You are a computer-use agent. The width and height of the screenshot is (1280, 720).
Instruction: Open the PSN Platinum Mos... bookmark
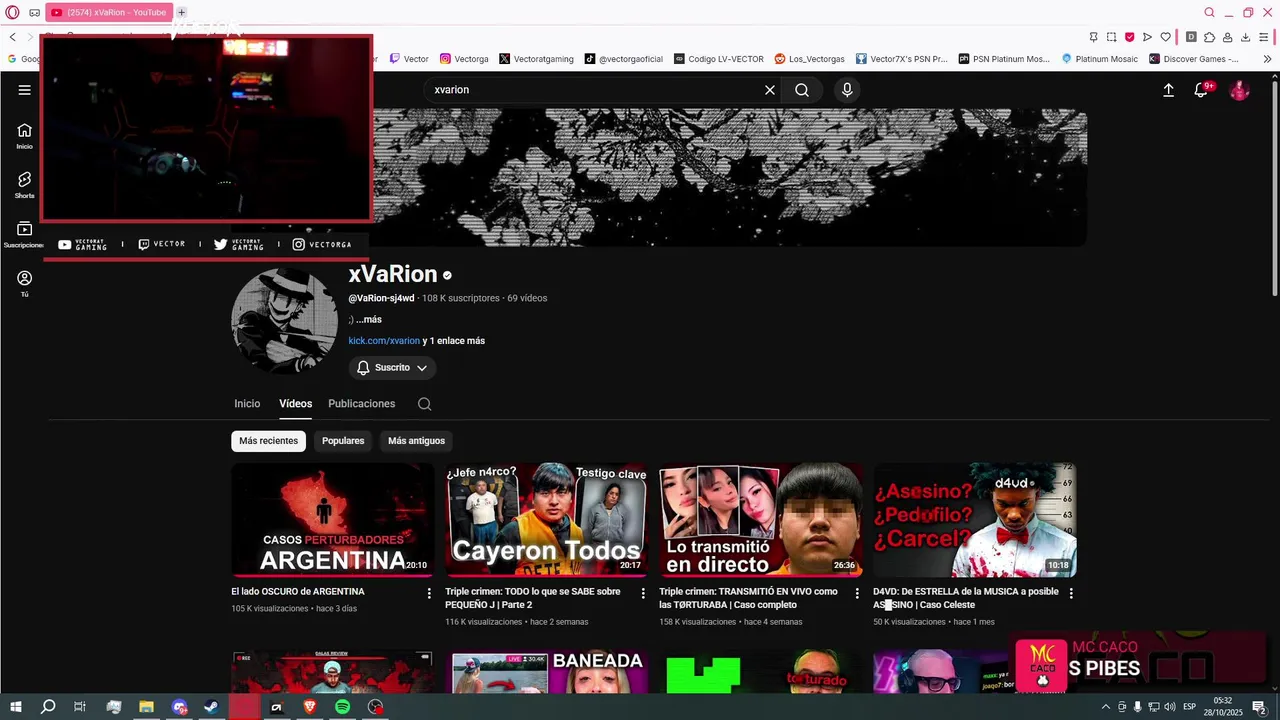pyautogui.click(x=1004, y=59)
